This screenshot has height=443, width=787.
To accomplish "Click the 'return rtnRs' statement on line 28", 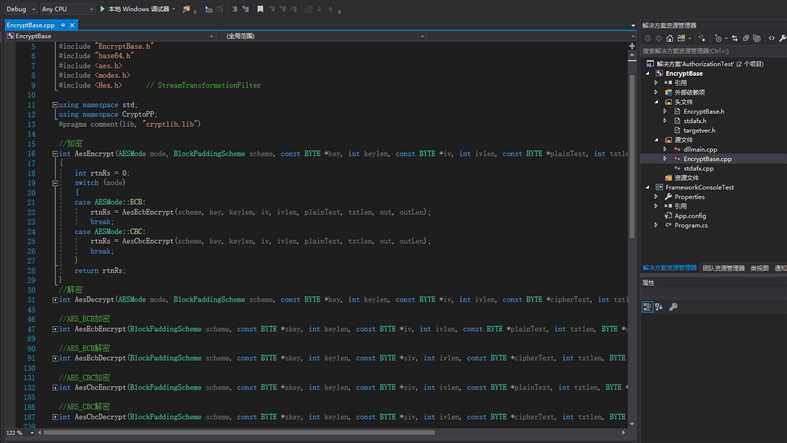I will pyautogui.click(x=99, y=270).
